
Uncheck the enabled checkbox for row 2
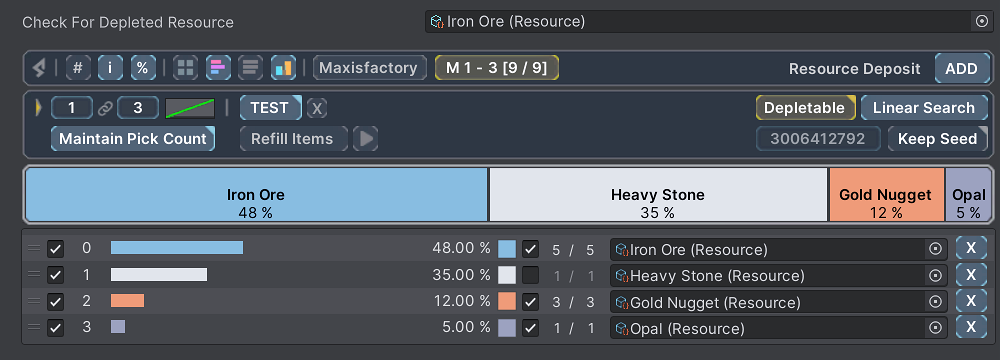click(x=55, y=301)
